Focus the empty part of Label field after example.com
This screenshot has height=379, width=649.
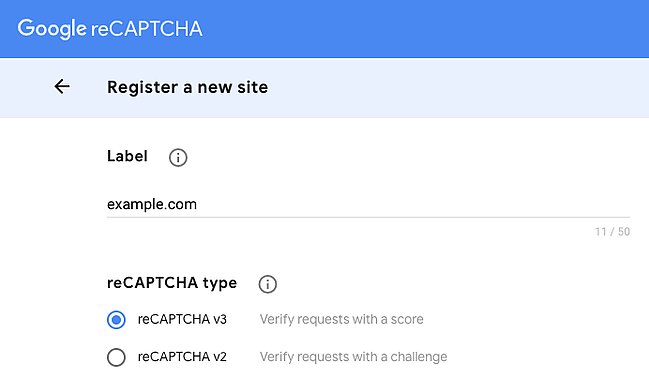414,204
